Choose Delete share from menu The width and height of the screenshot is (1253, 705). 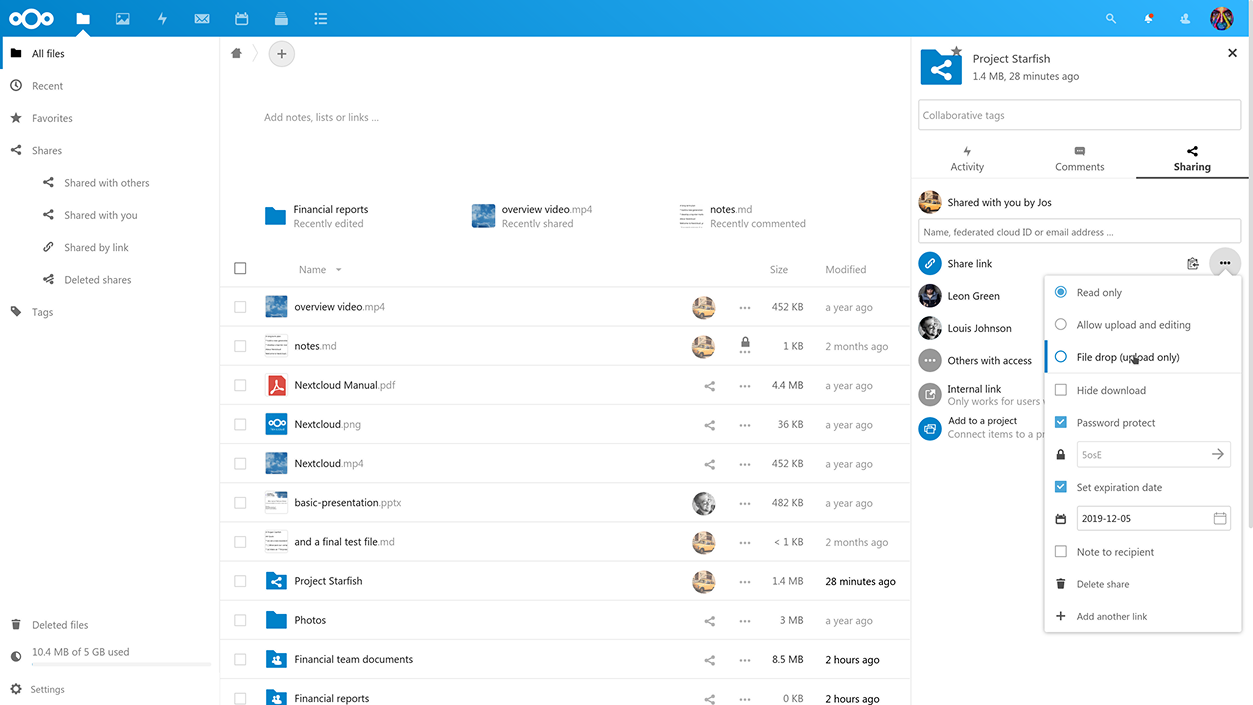click(1102, 584)
